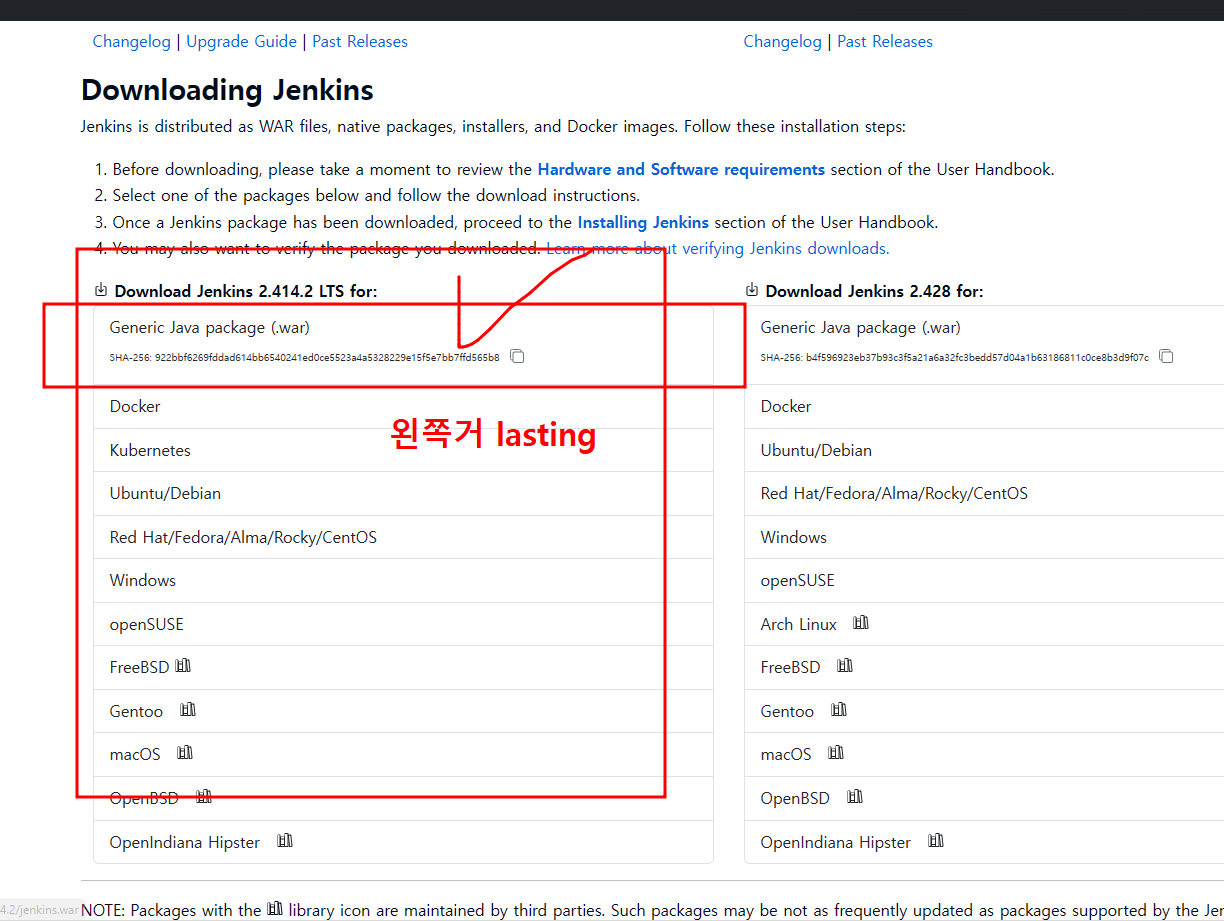Select Gentoo under the LTS release

(x=403, y=711)
